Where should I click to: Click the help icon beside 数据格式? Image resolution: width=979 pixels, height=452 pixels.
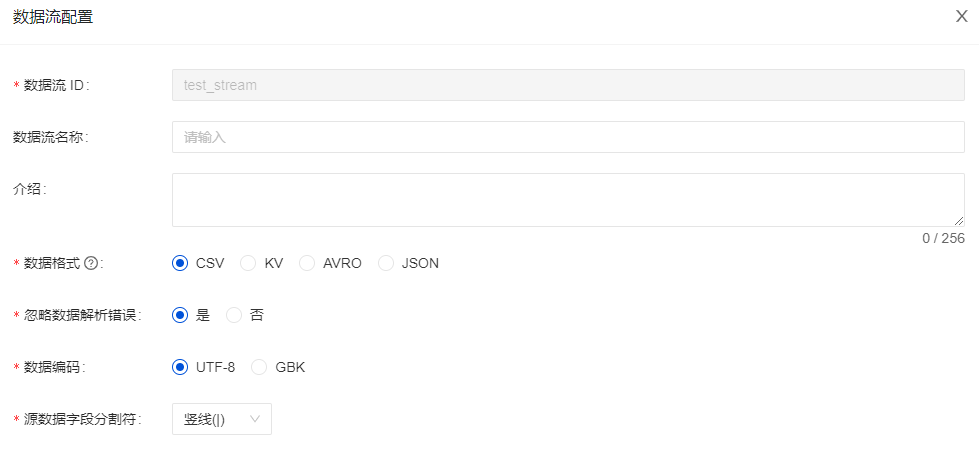click(x=91, y=263)
